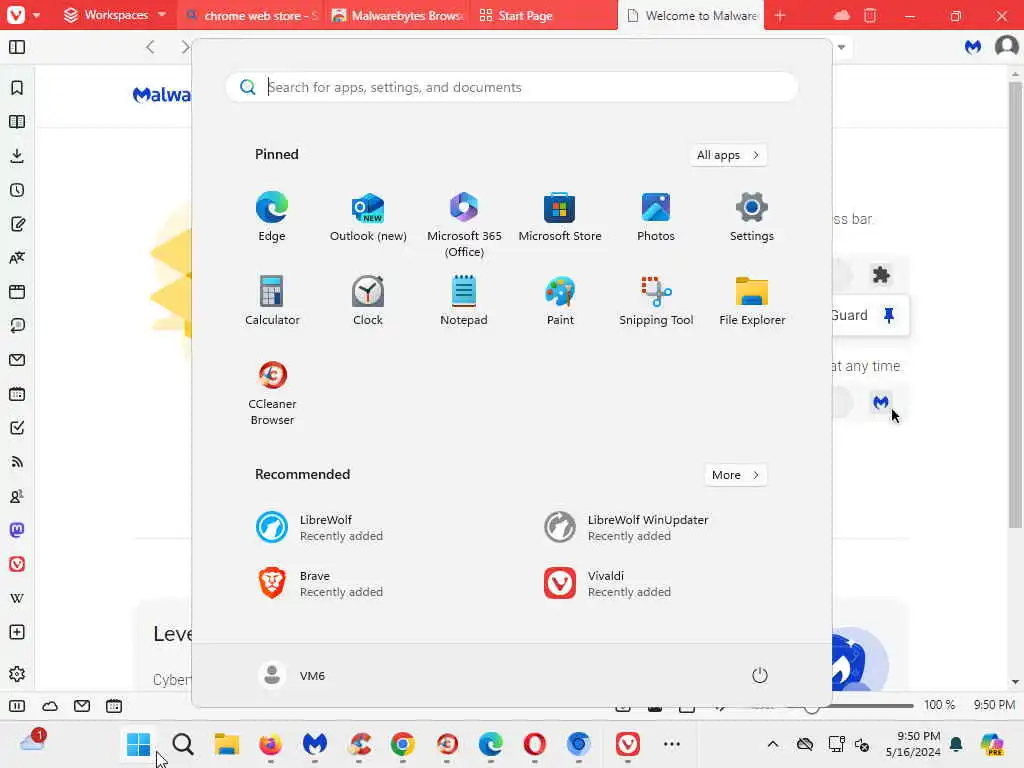This screenshot has width=1024, height=768.
Task: Open Settings from pinned apps
Action: (752, 217)
